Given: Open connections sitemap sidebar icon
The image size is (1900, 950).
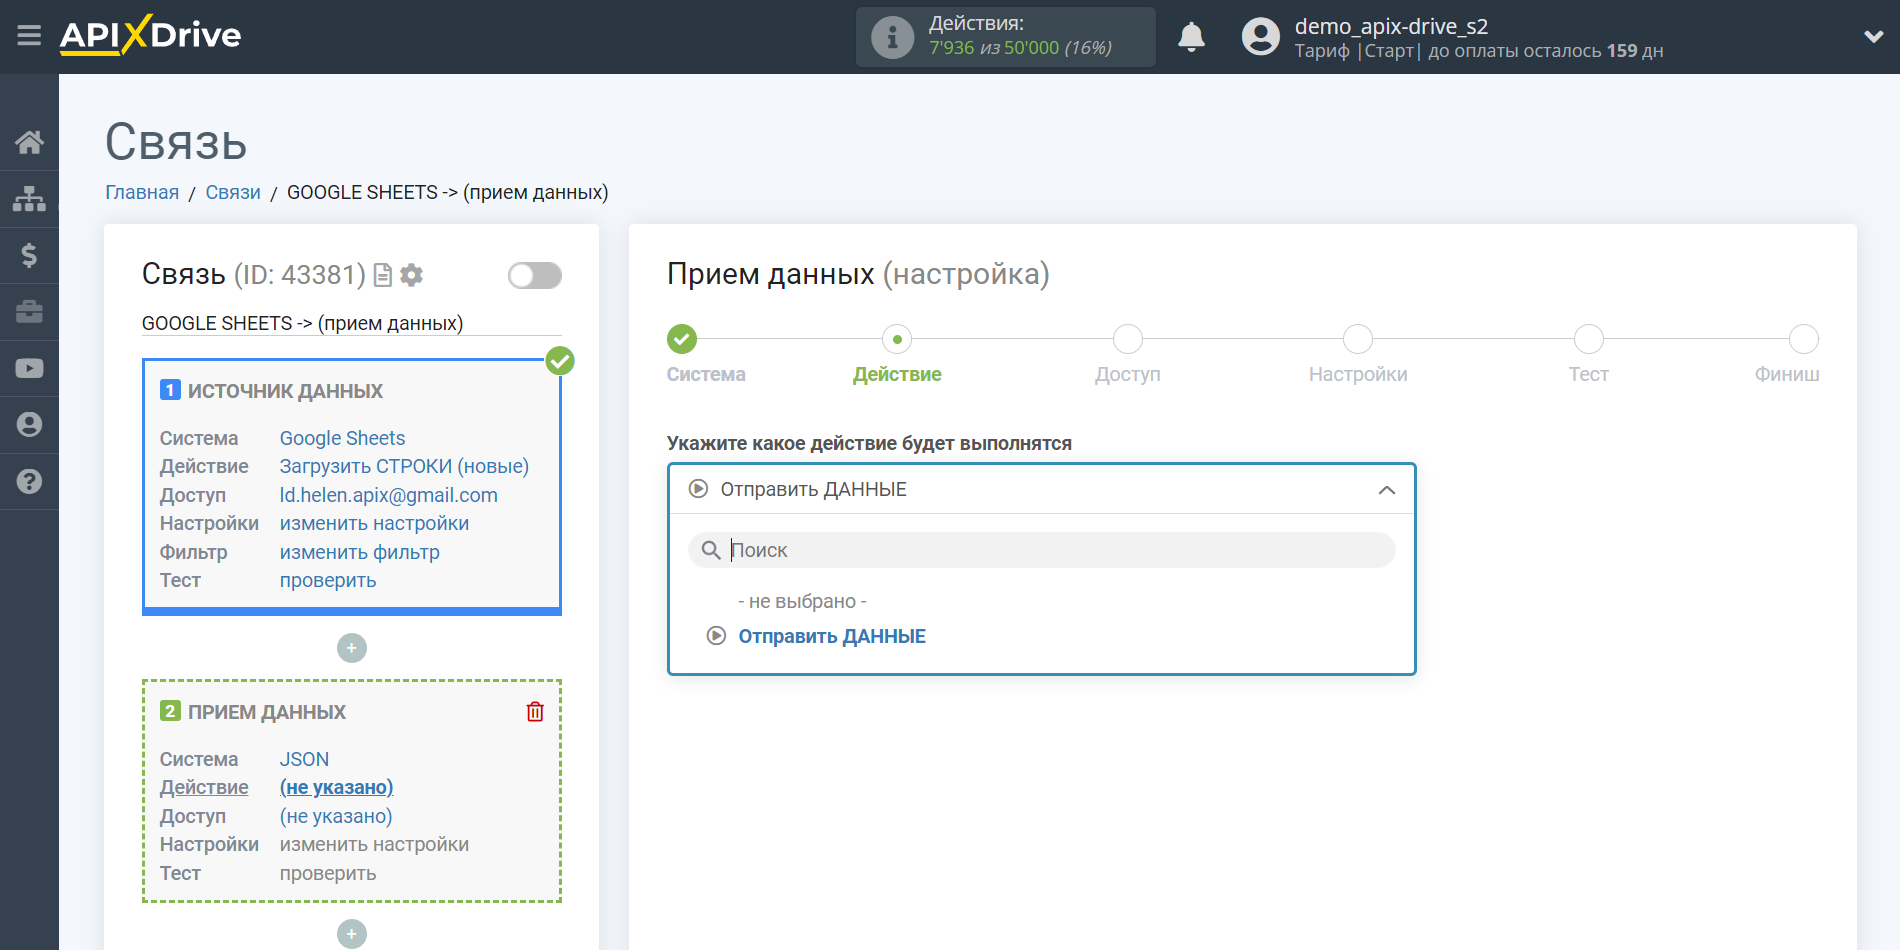Looking at the screenshot, I should pos(29,199).
